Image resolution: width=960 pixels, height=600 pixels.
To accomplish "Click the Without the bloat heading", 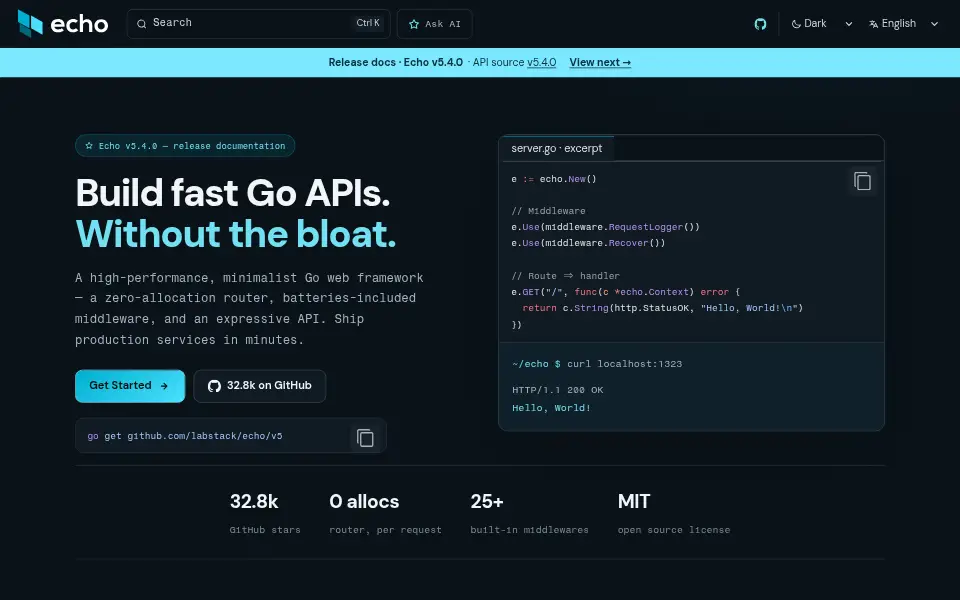I will pos(236,234).
